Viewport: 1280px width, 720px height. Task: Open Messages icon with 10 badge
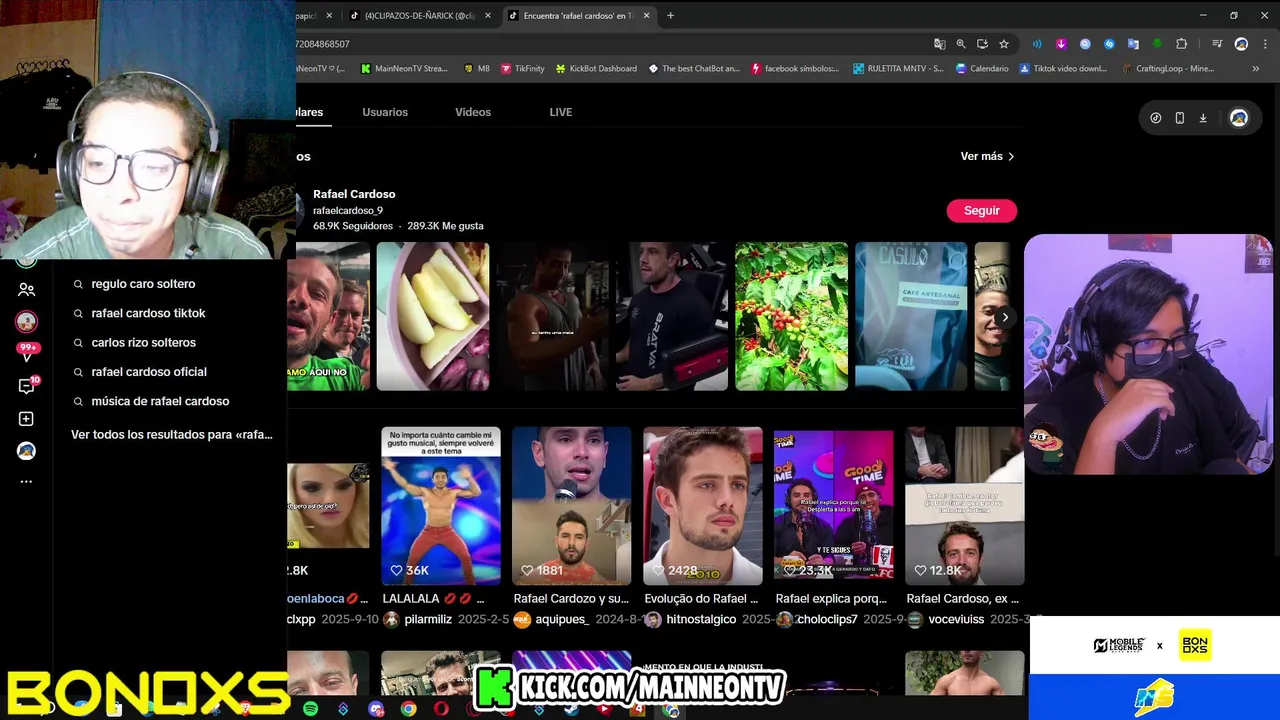27,386
